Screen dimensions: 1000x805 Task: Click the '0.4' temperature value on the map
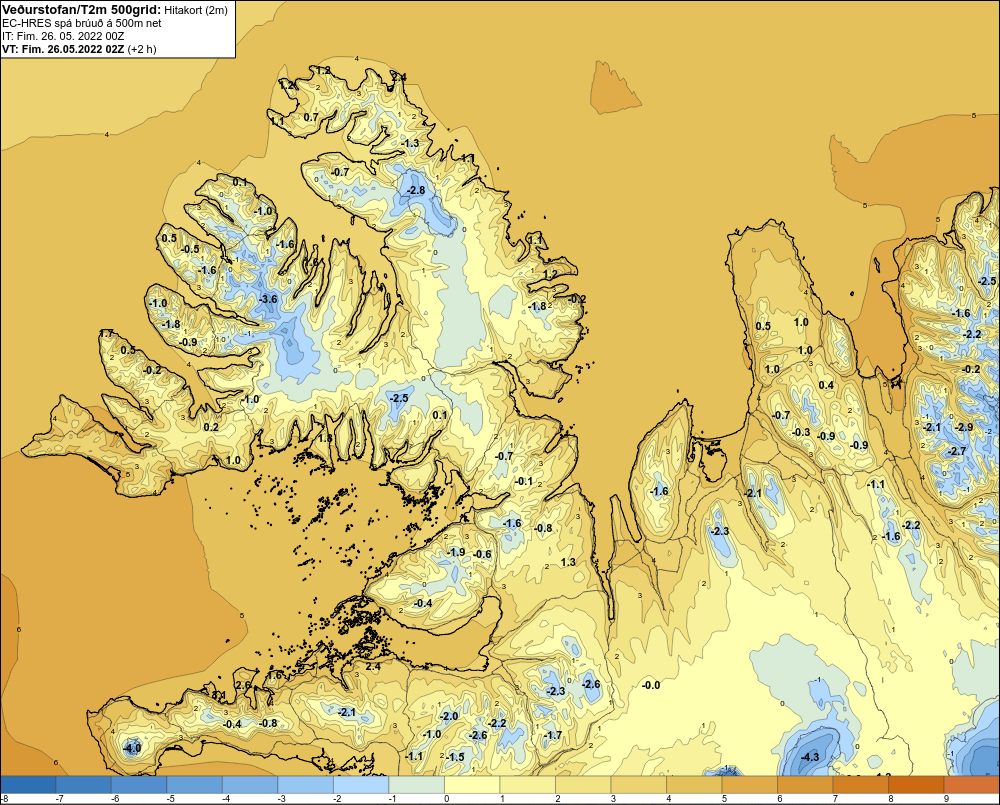click(x=826, y=385)
